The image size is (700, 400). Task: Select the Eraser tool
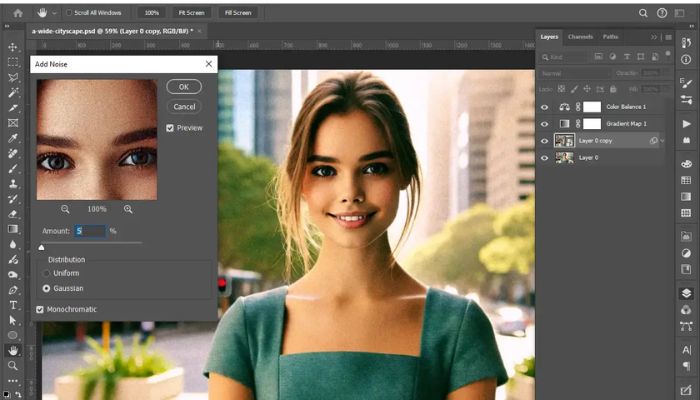[x=13, y=214]
